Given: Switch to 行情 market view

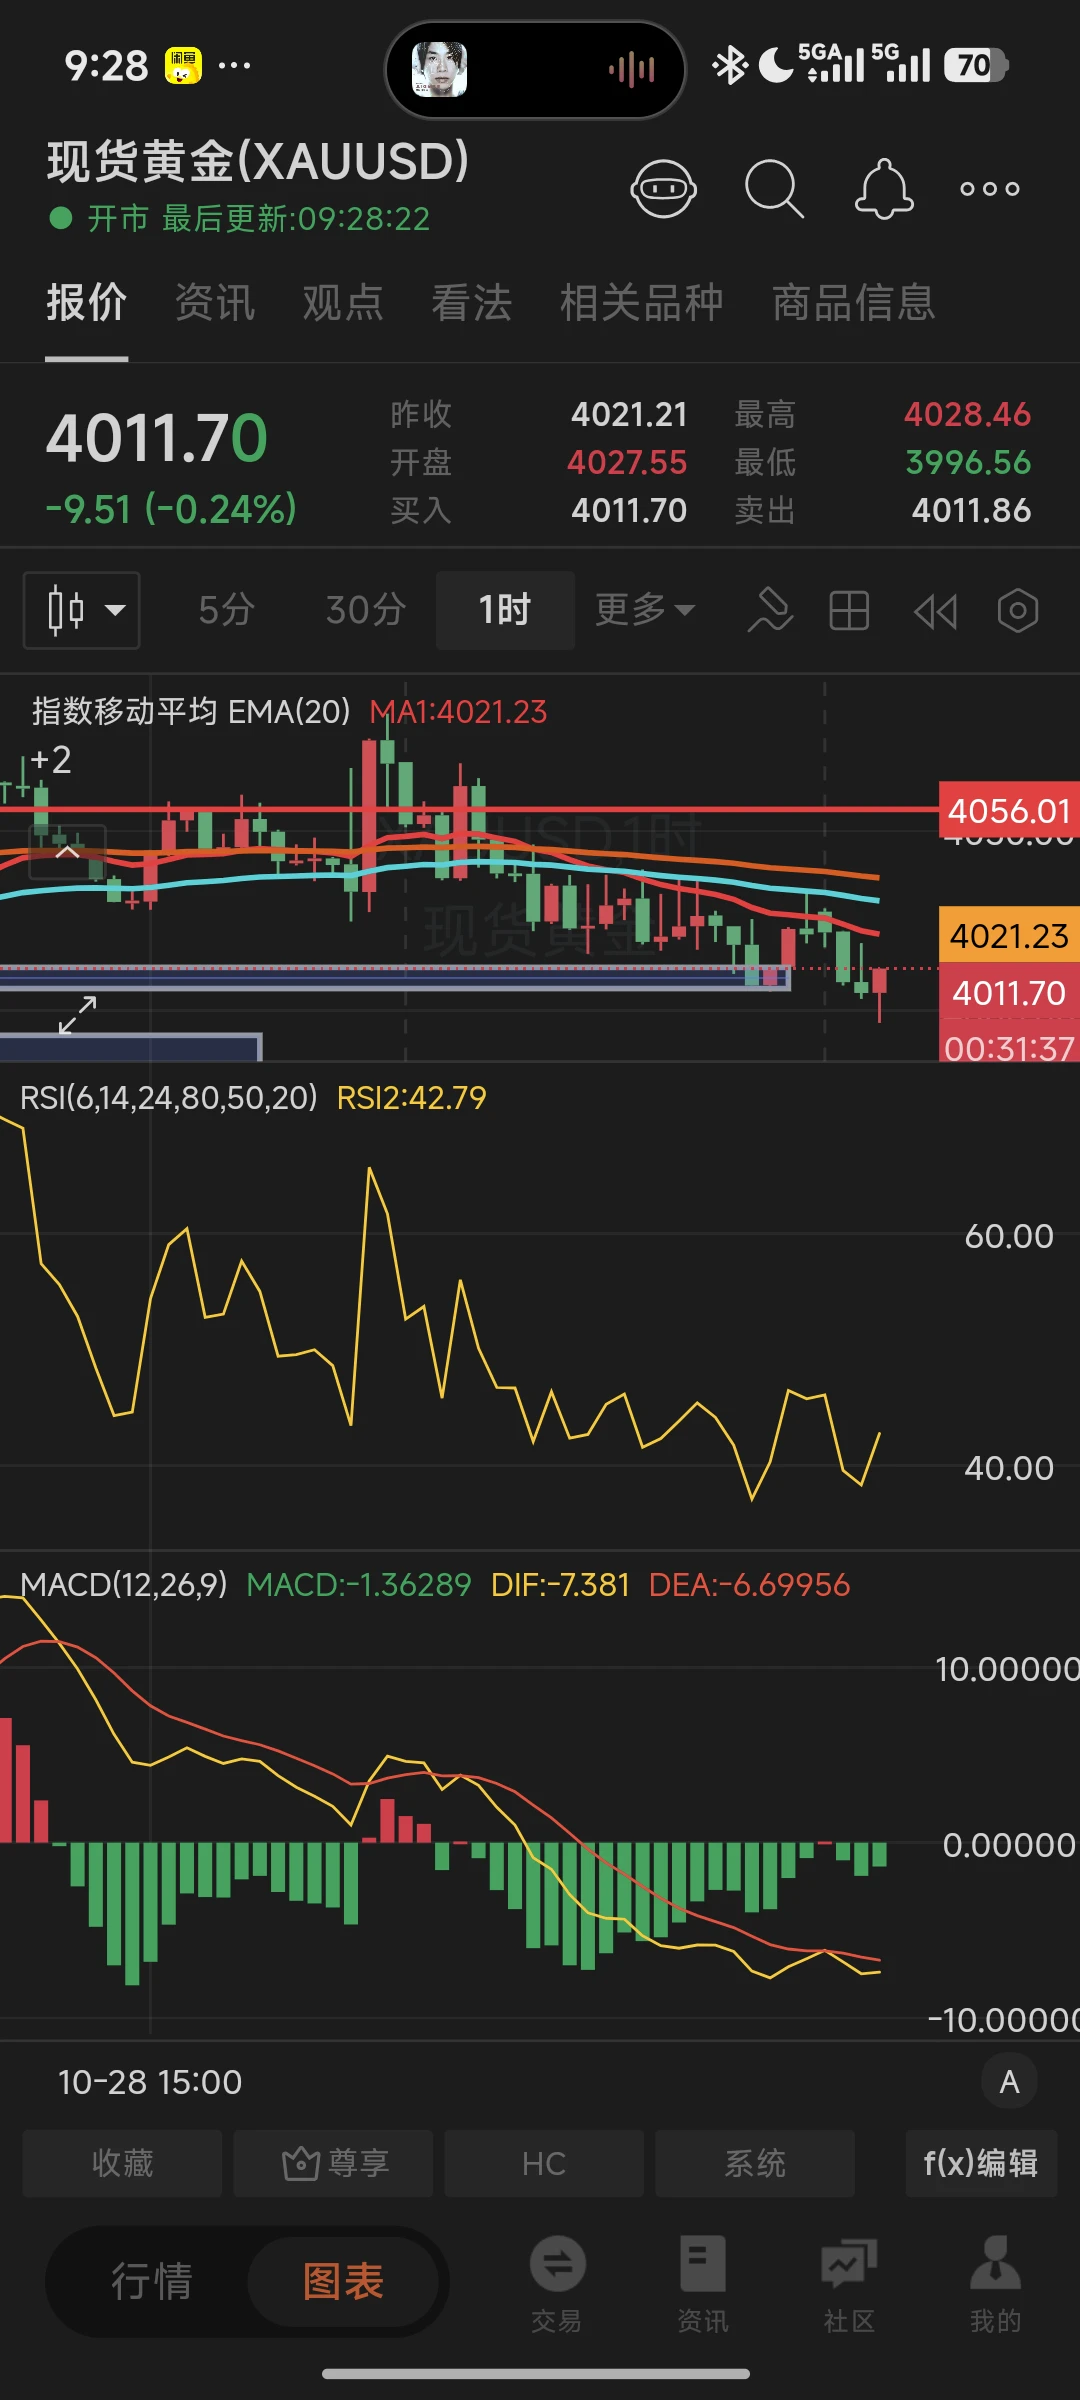Looking at the screenshot, I should (x=151, y=2282).
